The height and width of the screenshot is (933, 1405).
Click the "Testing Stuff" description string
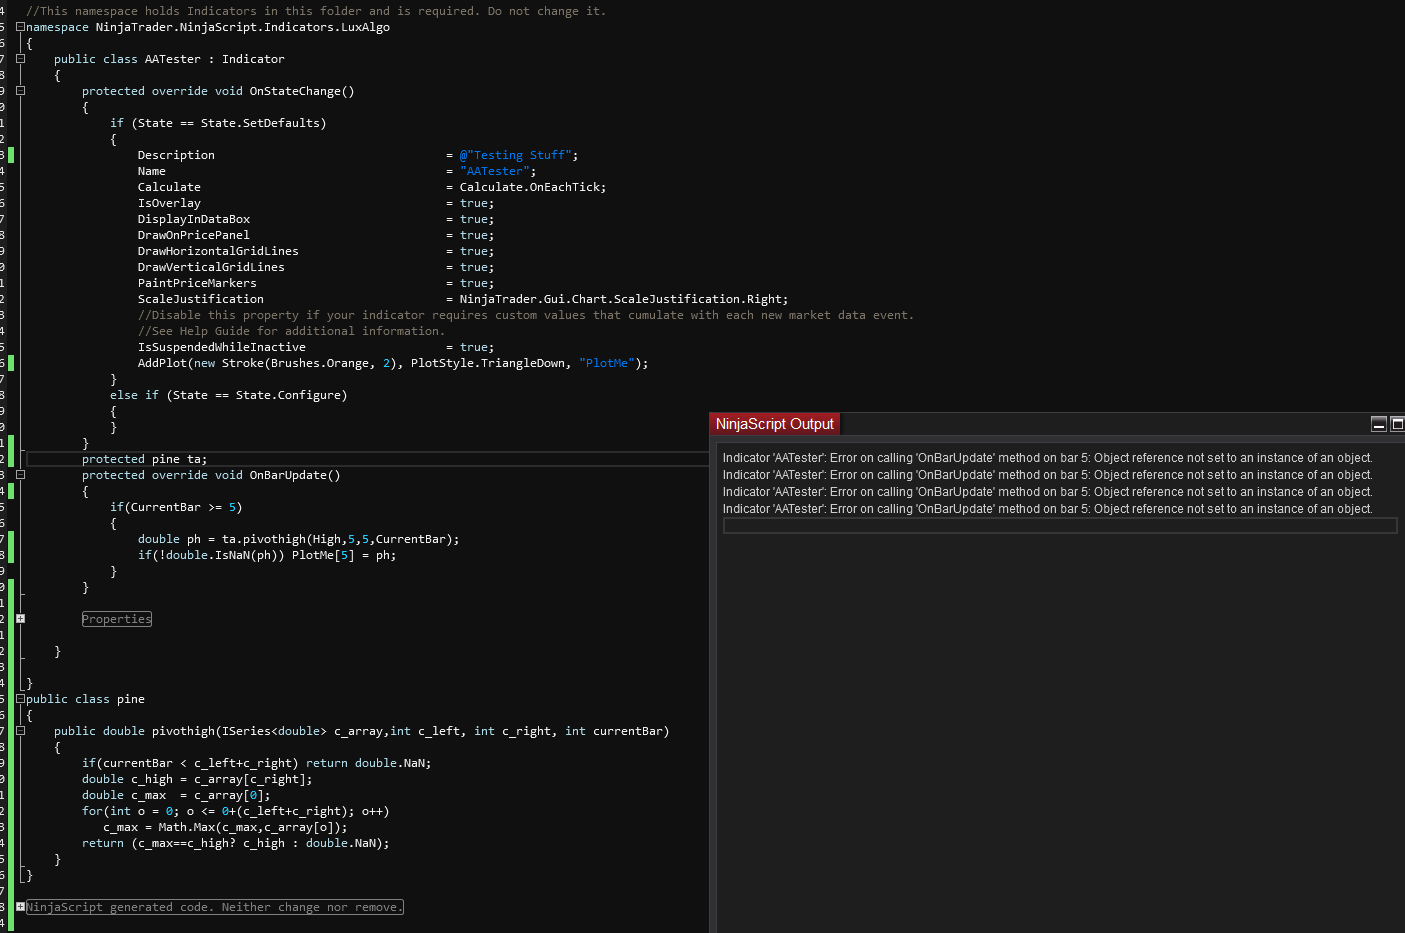(x=518, y=155)
